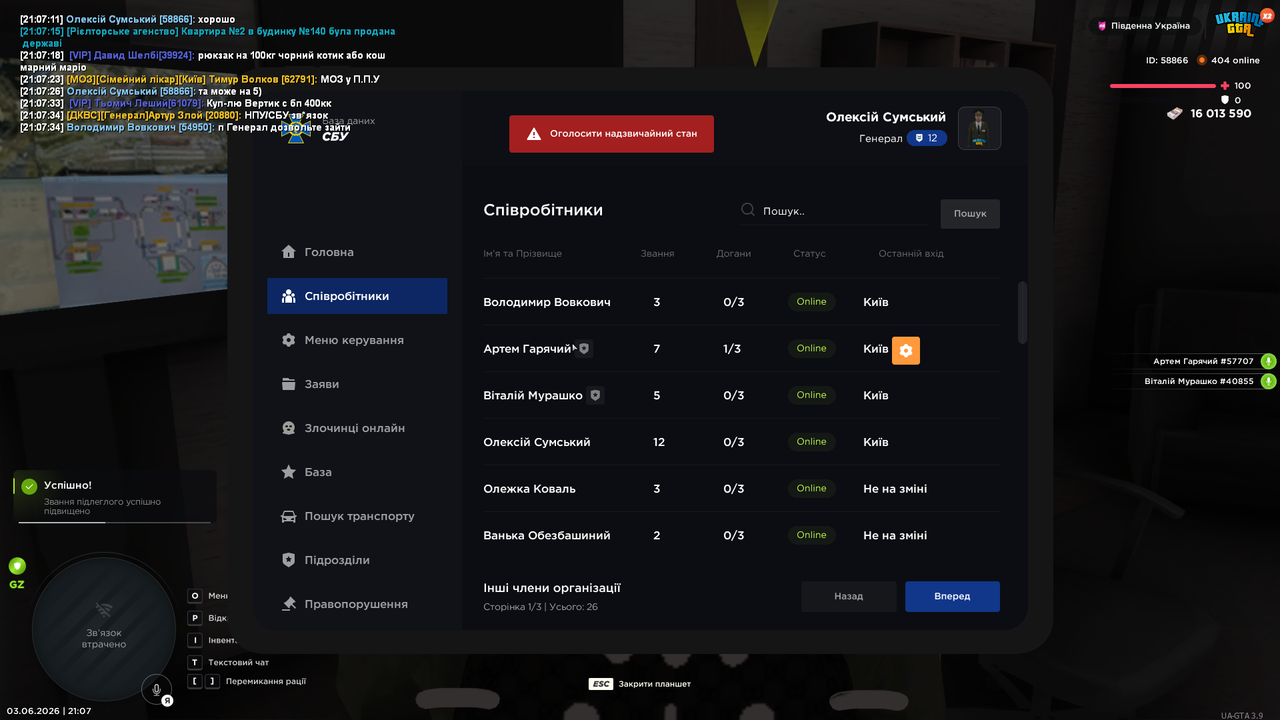Click the green success checkmark icon
The height and width of the screenshot is (720, 1280).
pos(29,486)
